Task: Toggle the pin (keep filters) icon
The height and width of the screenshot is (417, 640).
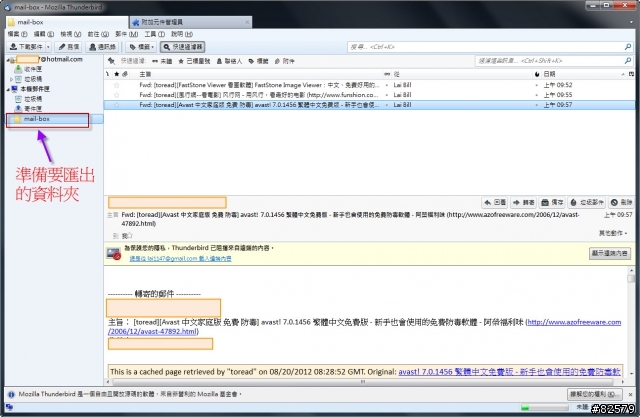Action: click(x=111, y=61)
